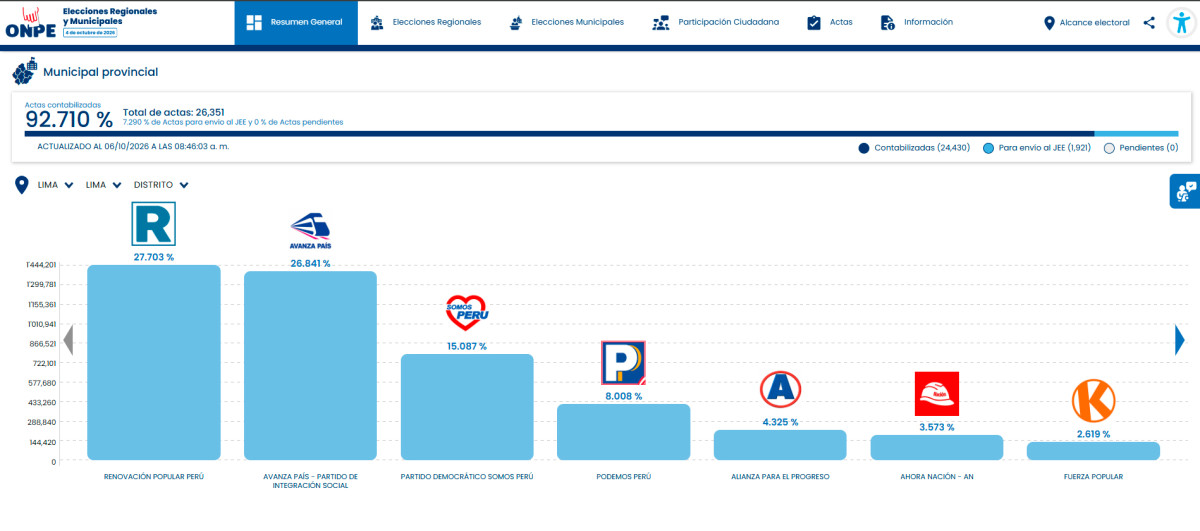Open the Elecciones Municipales tab
The image size is (1200, 531).
pos(566,22)
